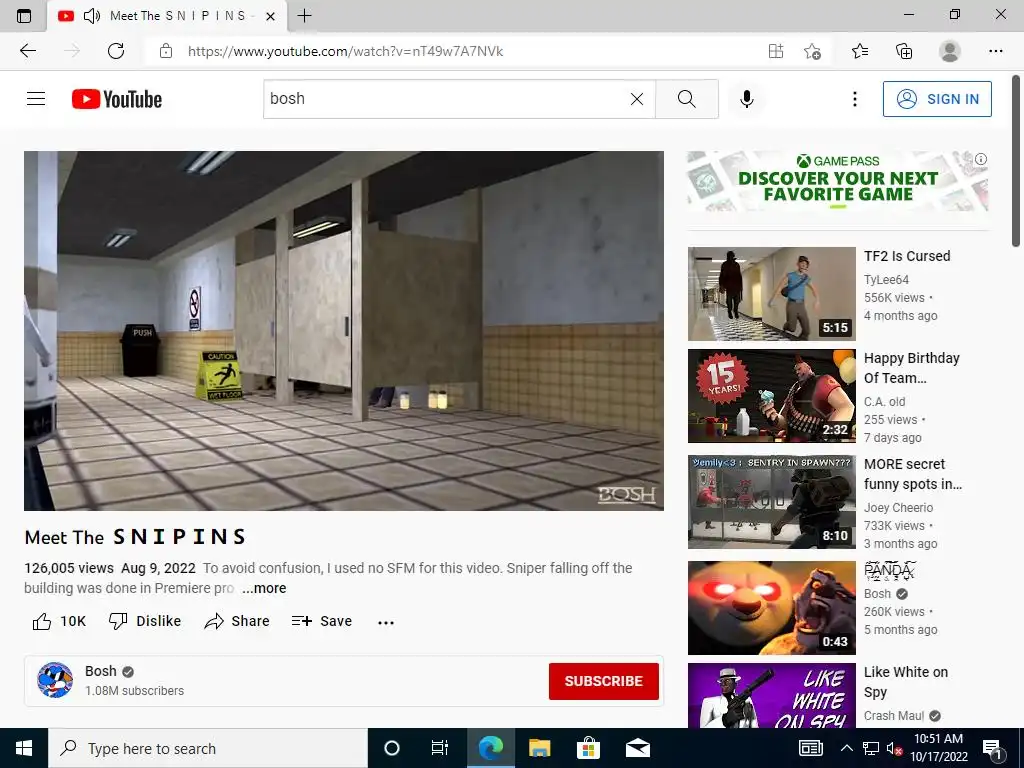This screenshot has height=768, width=1024.
Task: Click the magnifier search button
Action: click(x=686, y=99)
